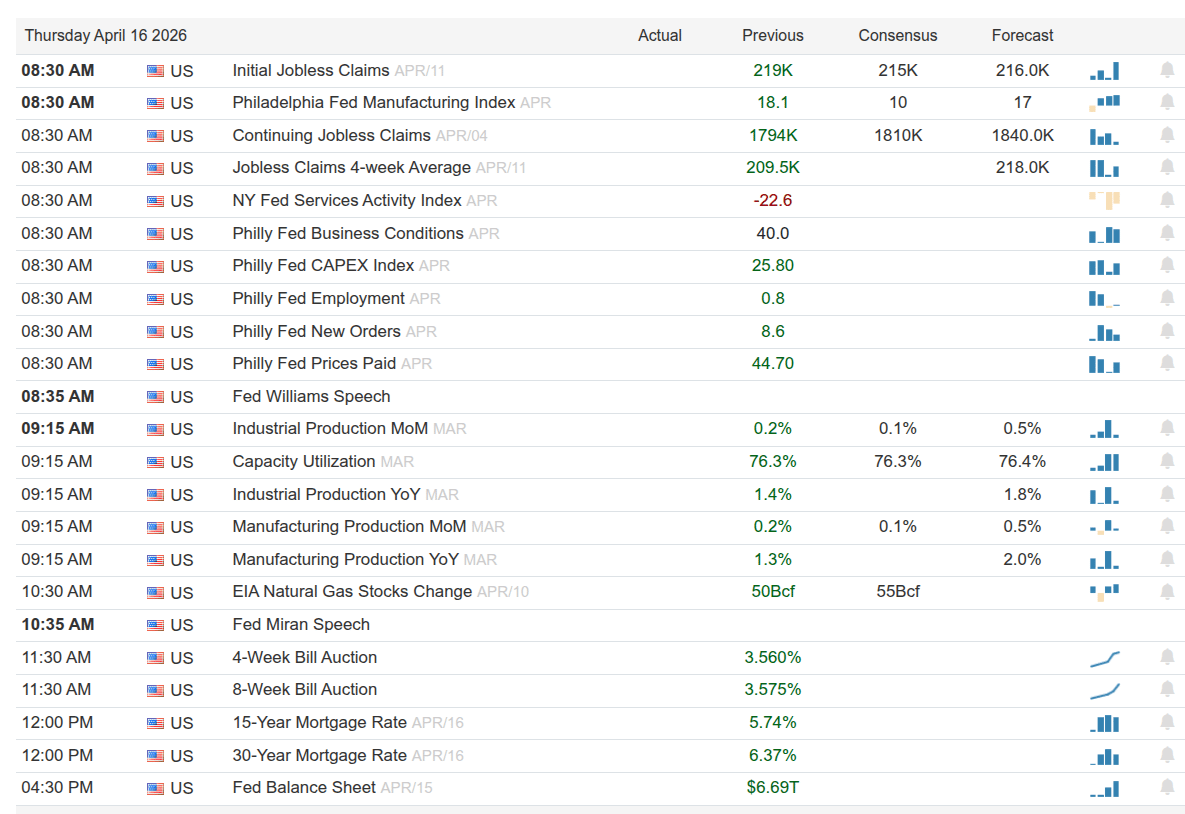The height and width of the screenshot is (814, 1185).
Task: Turn on alert bell for Philly Fed Employment
Action: (x=1167, y=298)
